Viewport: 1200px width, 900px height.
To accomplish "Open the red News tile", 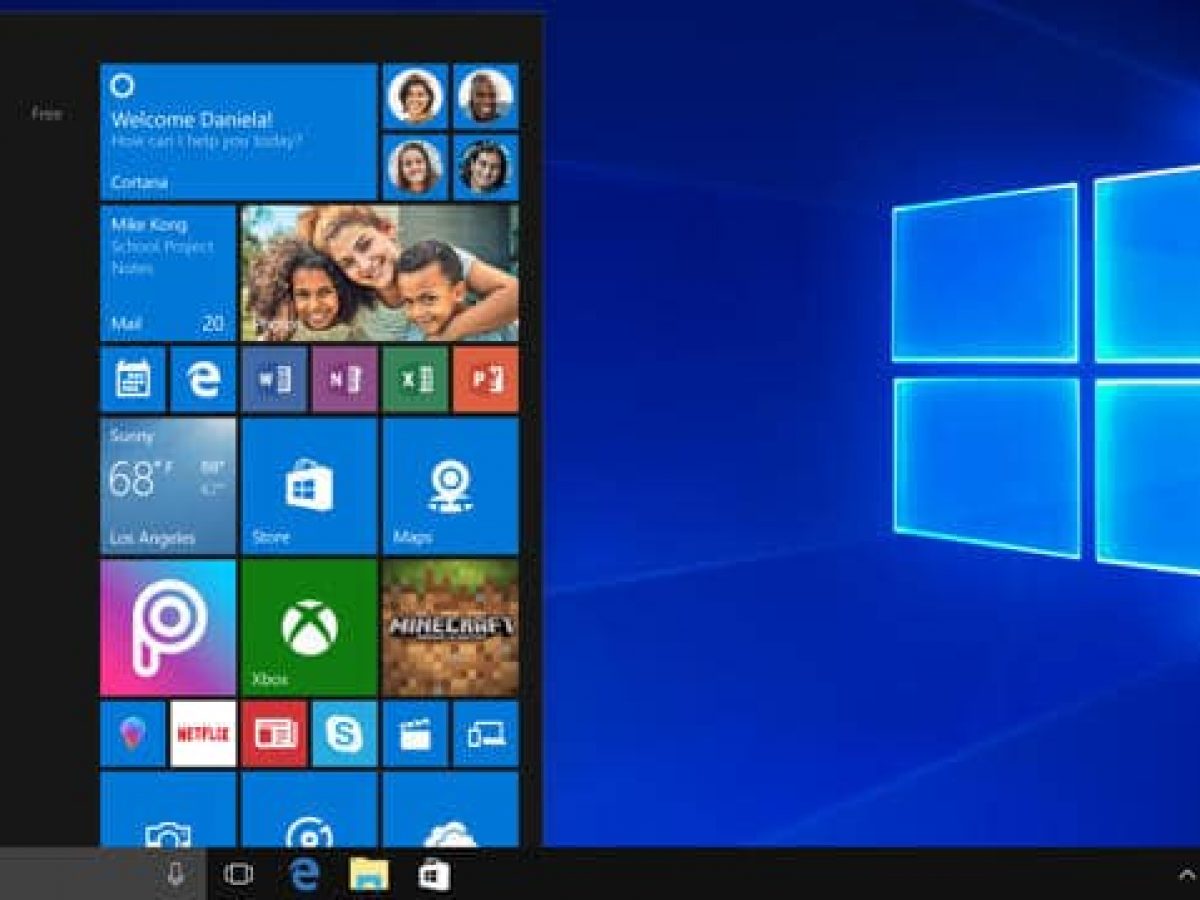I will coord(274,734).
